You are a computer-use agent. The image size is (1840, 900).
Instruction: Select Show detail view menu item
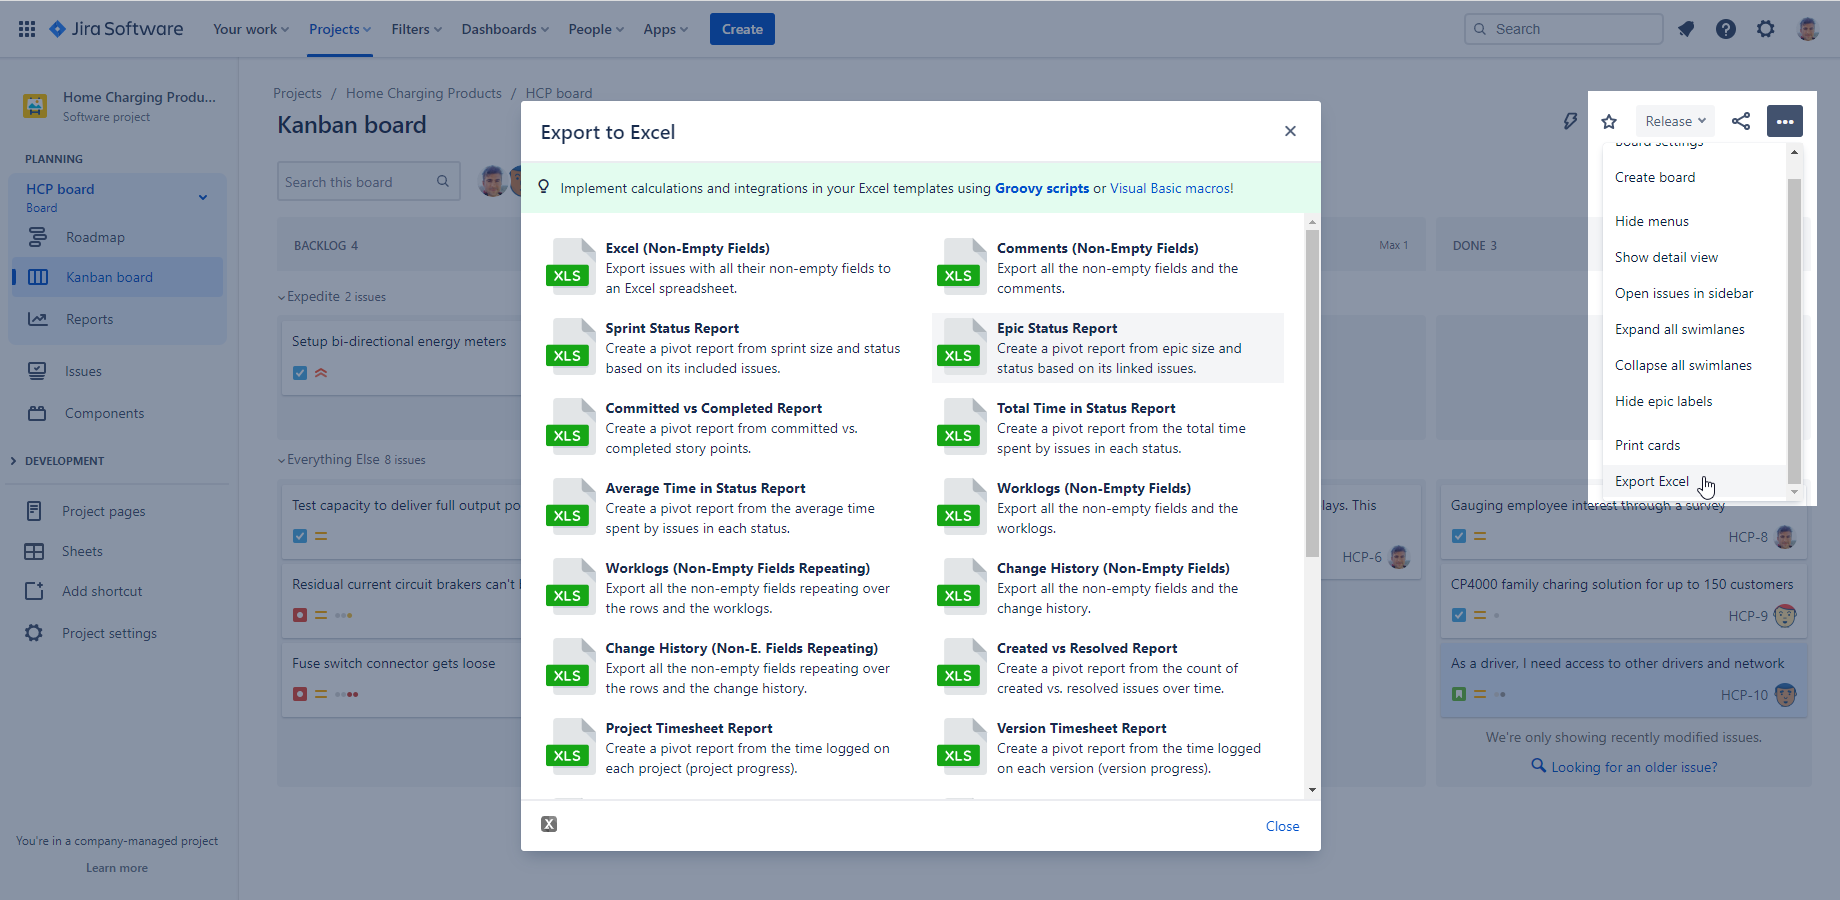[1694, 257]
